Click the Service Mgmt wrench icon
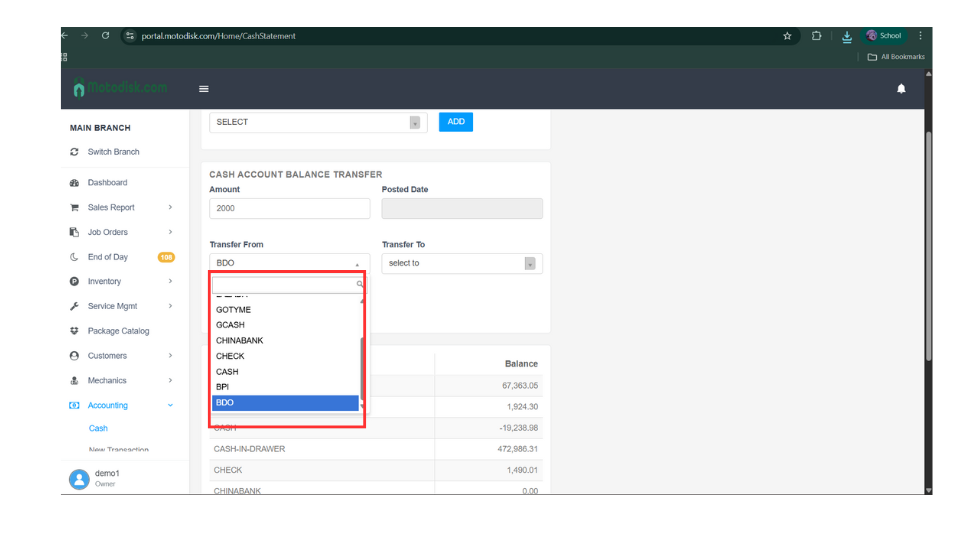The width and height of the screenshot is (960, 540). [x=74, y=306]
